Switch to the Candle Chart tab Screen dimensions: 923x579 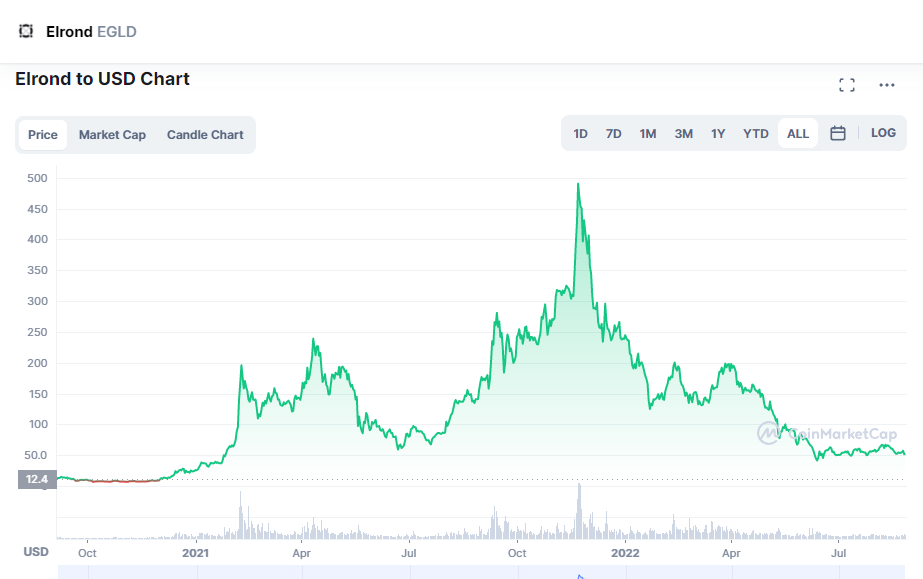[205, 135]
